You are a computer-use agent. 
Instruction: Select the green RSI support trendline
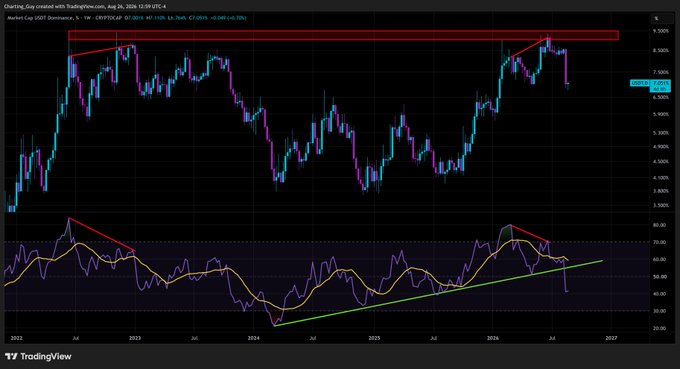438,293
